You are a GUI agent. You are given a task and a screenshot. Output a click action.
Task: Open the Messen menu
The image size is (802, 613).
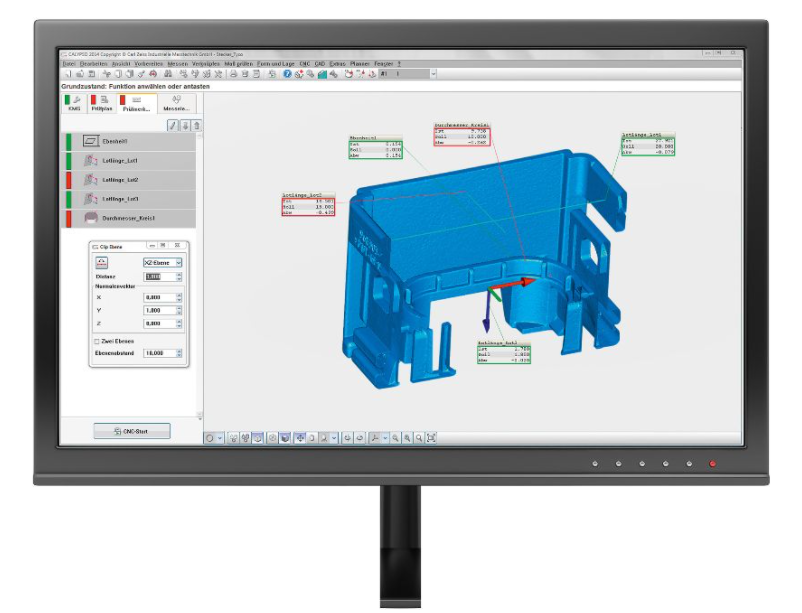(x=177, y=63)
